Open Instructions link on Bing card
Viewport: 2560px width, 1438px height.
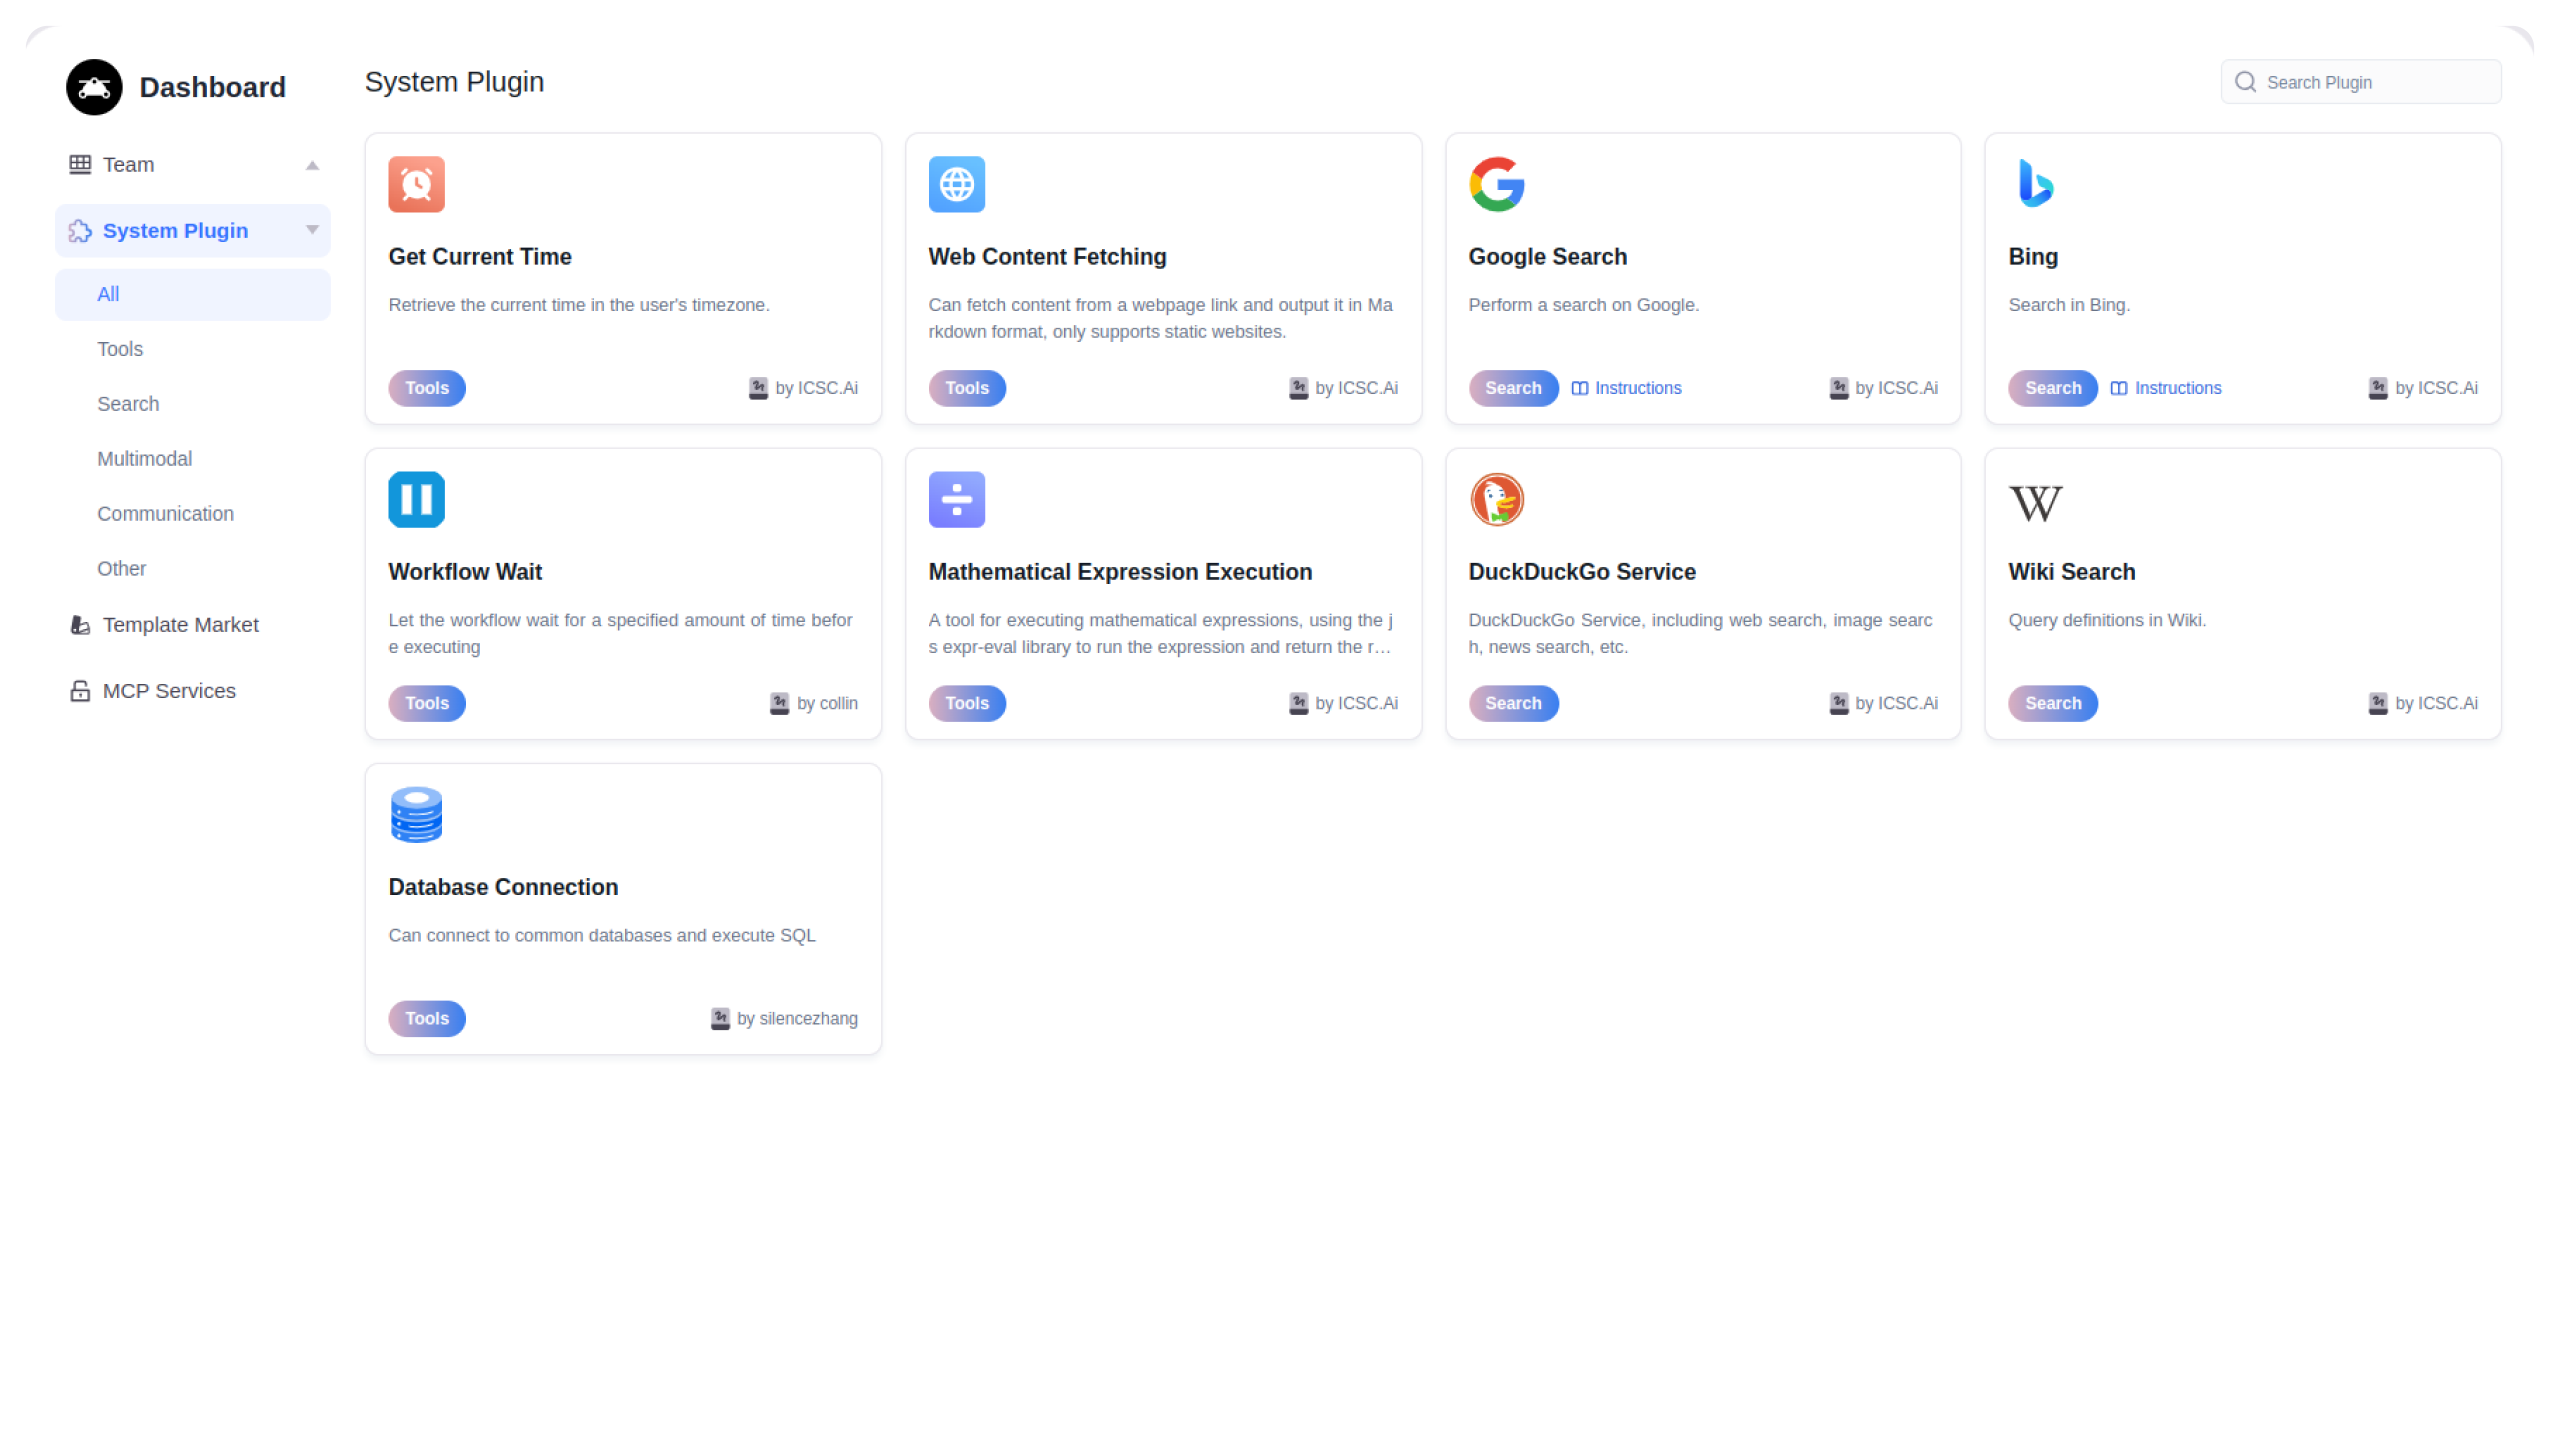coord(2167,388)
